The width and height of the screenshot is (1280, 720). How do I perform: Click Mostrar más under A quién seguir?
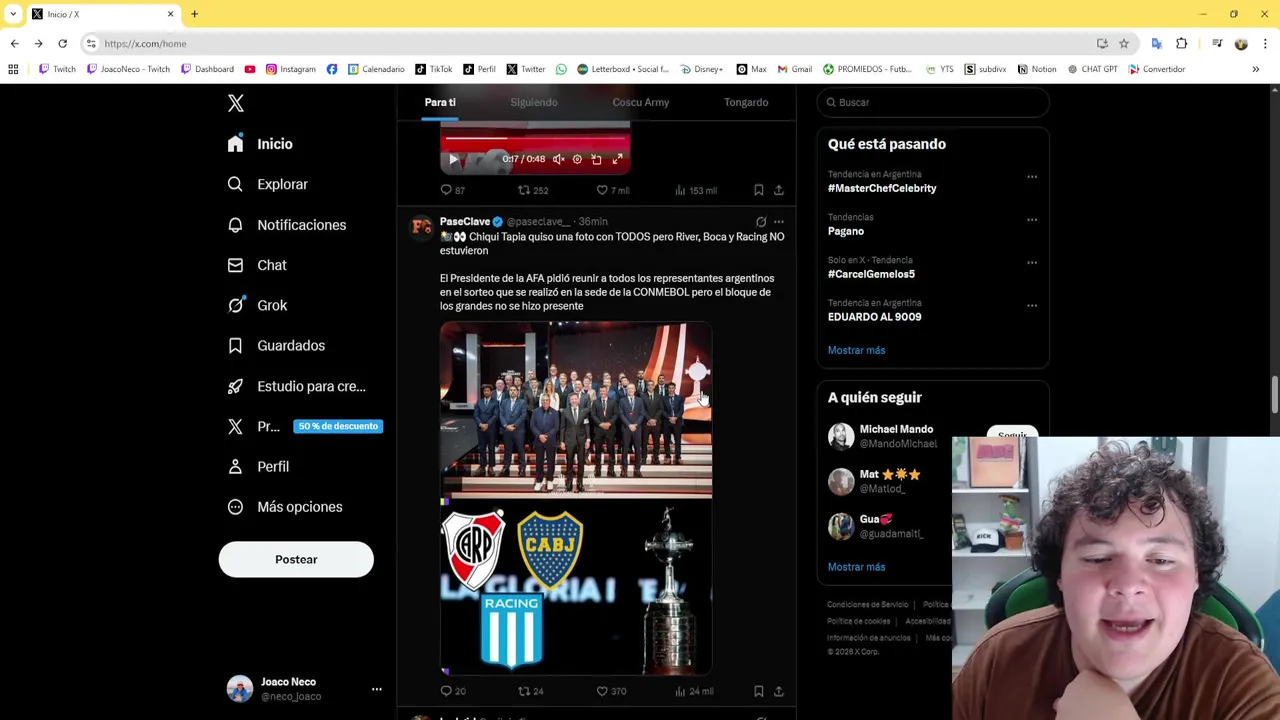[x=856, y=567]
